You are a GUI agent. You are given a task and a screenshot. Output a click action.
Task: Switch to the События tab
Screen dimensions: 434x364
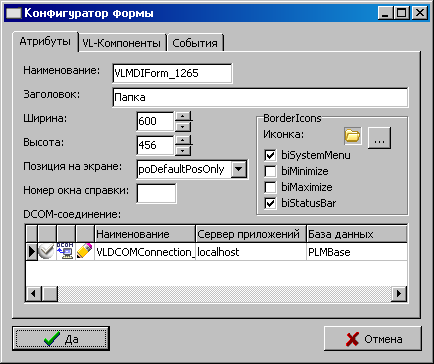click(195, 43)
